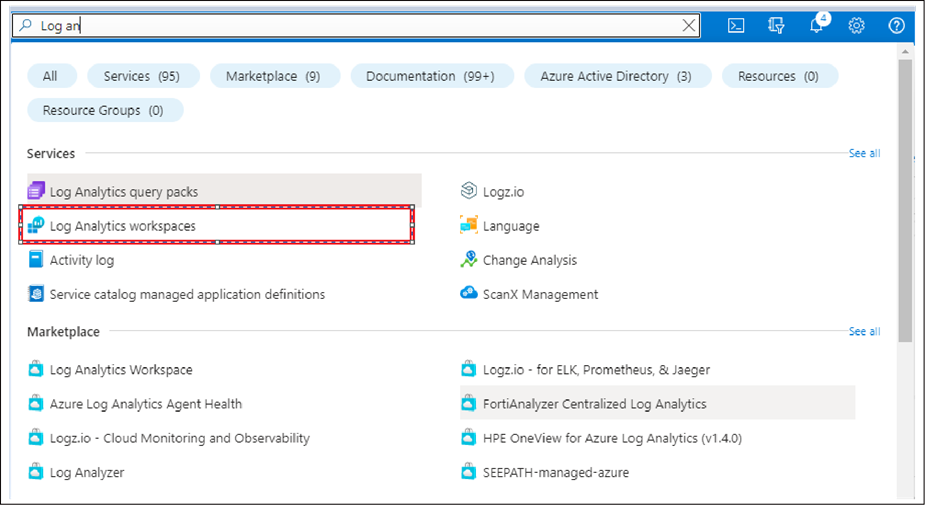Viewport: 925px width, 505px height.
Task: Open Logz.io - for ELK, Prometheus, & Jaeger
Action: coord(596,370)
